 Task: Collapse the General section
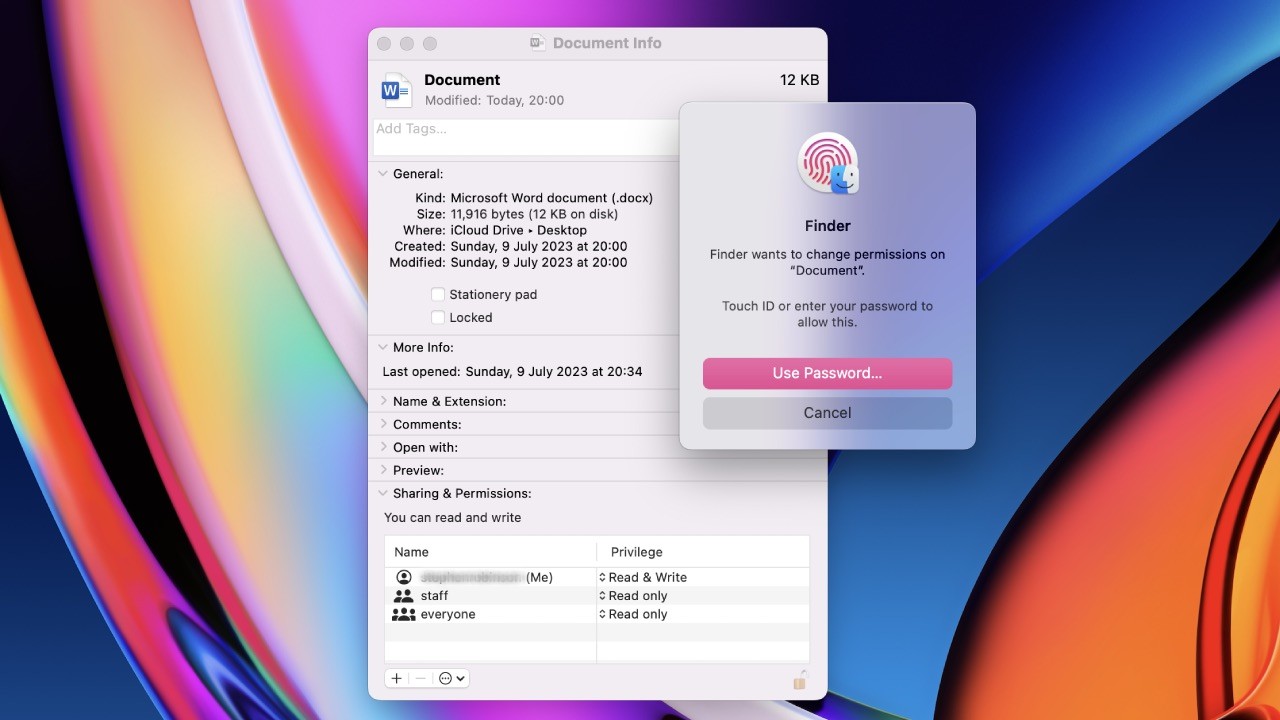[x=382, y=173]
